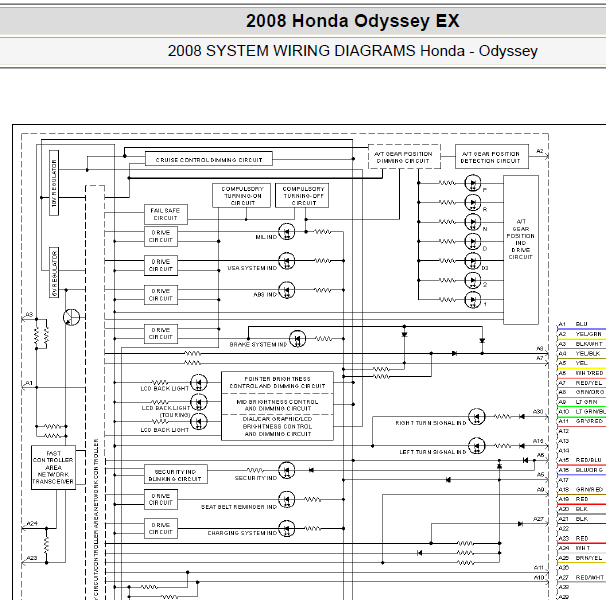Click MID BRIGHTNESS CONTROL AND DIMMING CIRCUIT
The width and height of the screenshot is (606, 600).
pos(277,405)
